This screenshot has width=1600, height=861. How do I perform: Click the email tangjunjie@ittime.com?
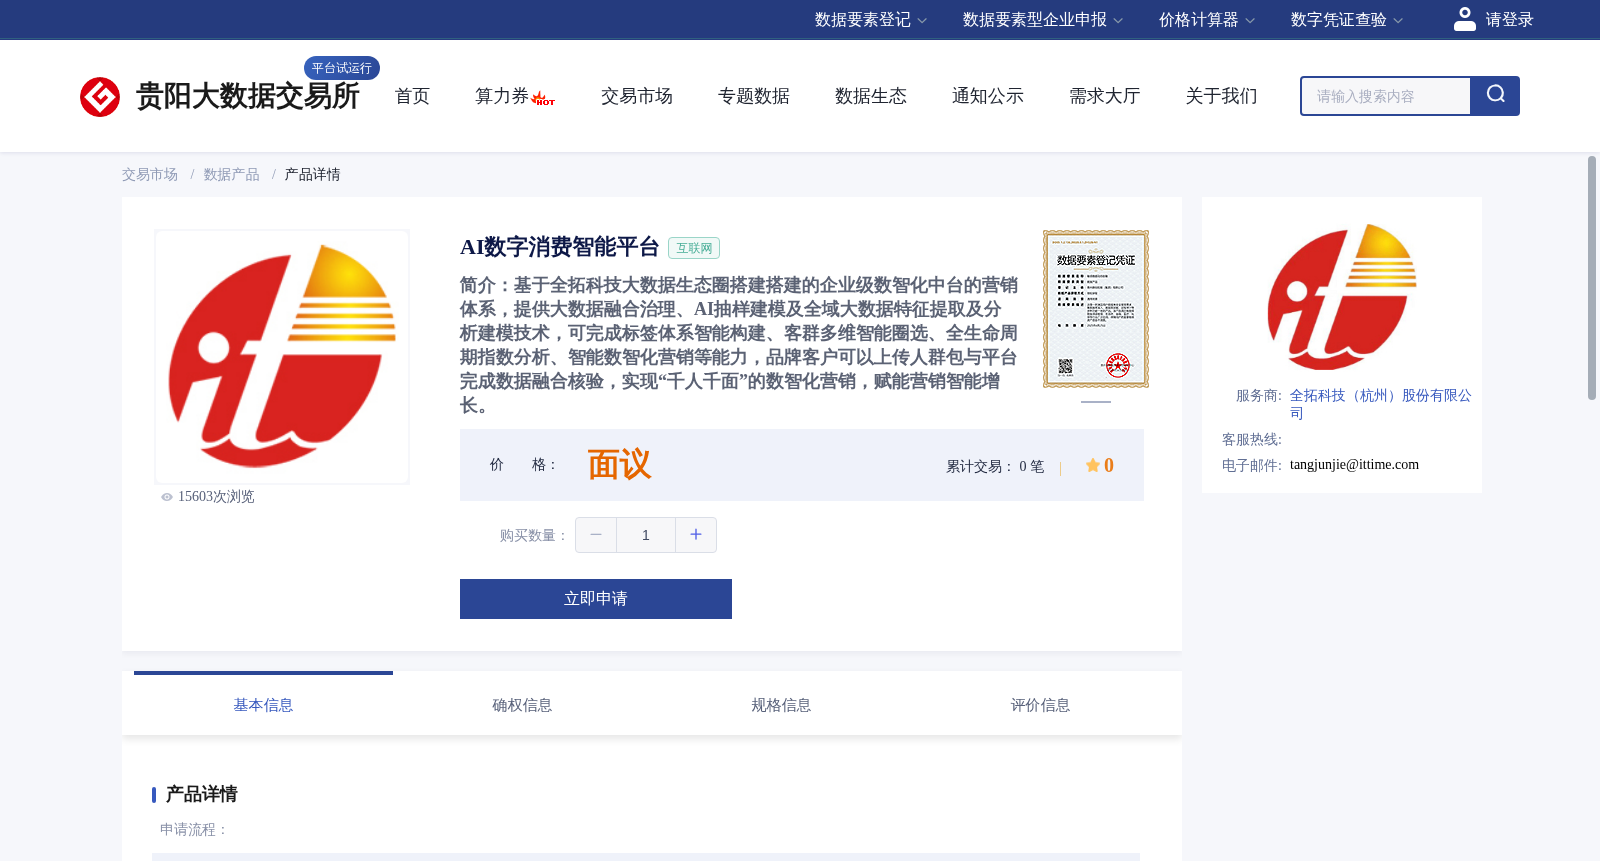(1354, 465)
